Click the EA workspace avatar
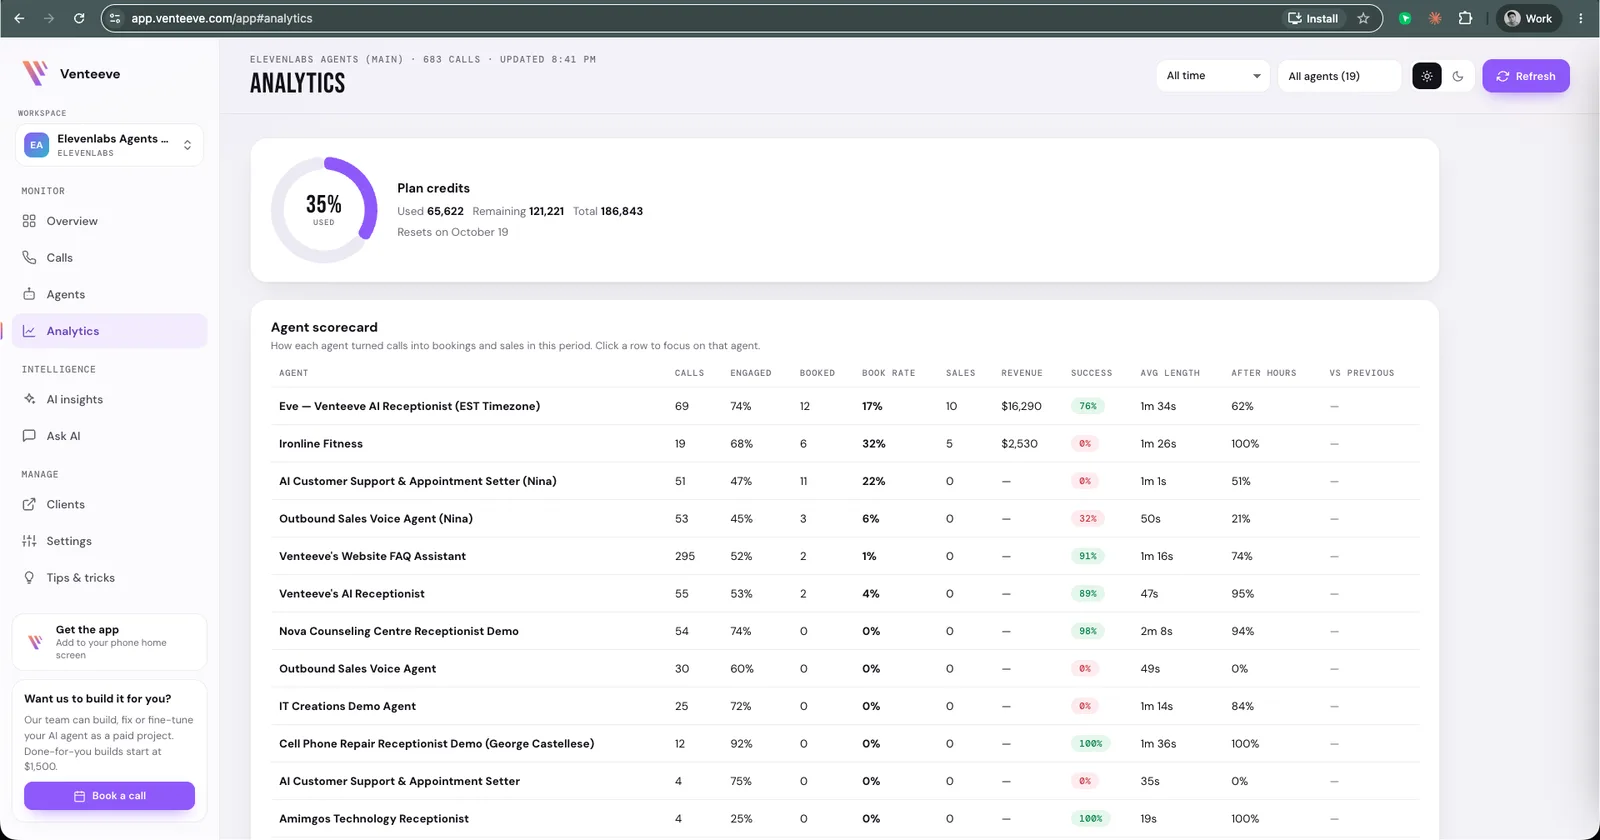This screenshot has height=840, width=1600. (x=37, y=145)
